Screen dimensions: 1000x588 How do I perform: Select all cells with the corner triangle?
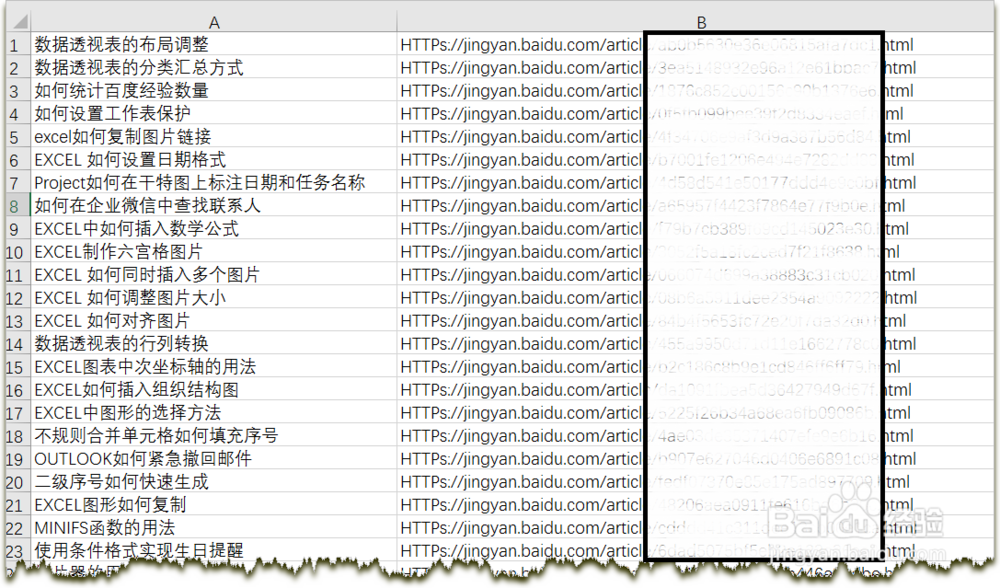point(18,22)
